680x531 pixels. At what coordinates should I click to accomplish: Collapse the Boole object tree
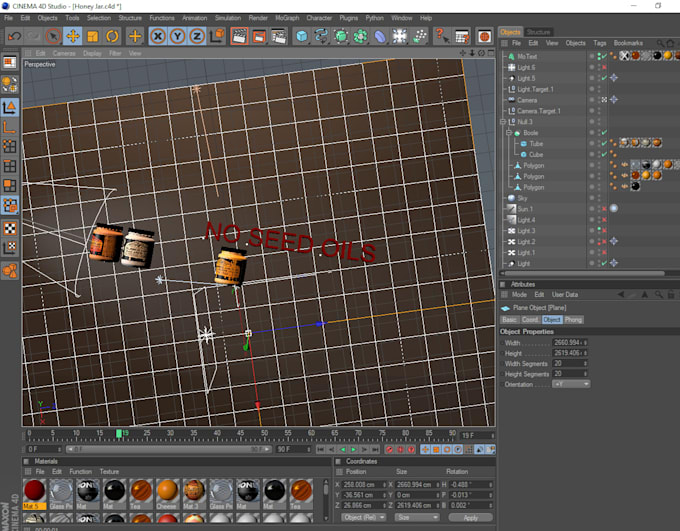click(x=509, y=133)
